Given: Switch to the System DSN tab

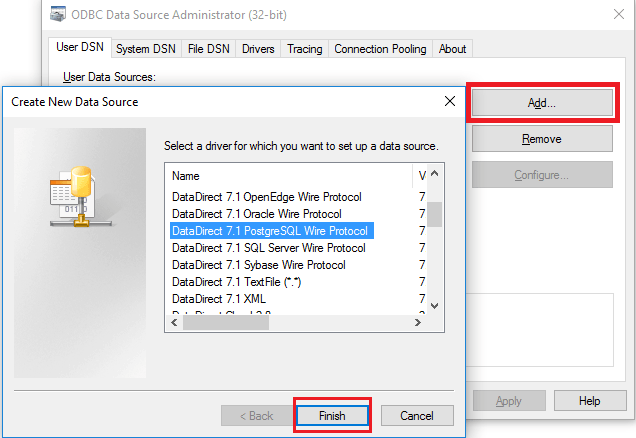Looking at the screenshot, I should [x=146, y=48].
